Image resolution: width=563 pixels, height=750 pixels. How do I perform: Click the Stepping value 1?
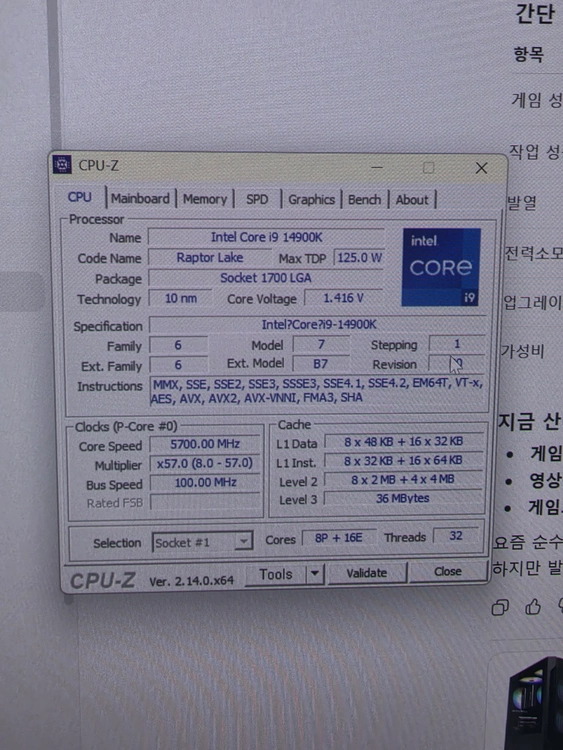pos(457,344)
